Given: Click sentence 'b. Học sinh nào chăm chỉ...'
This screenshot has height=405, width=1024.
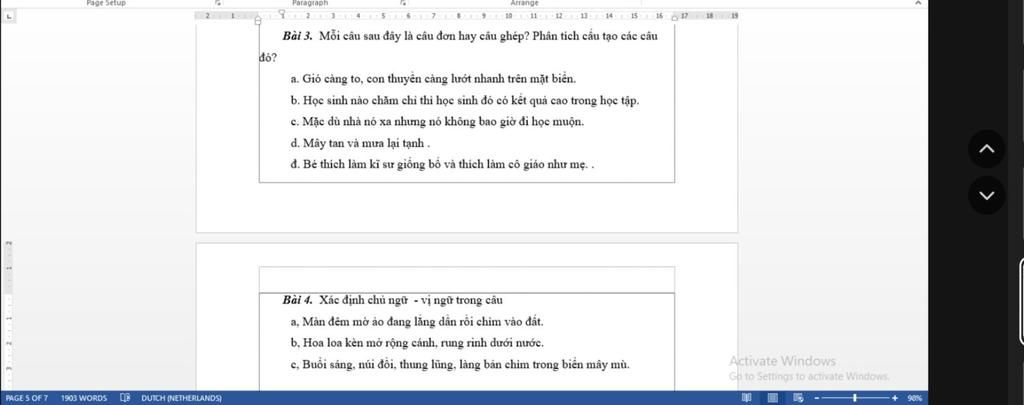Looking at the screenshot, I should [464, 101].
